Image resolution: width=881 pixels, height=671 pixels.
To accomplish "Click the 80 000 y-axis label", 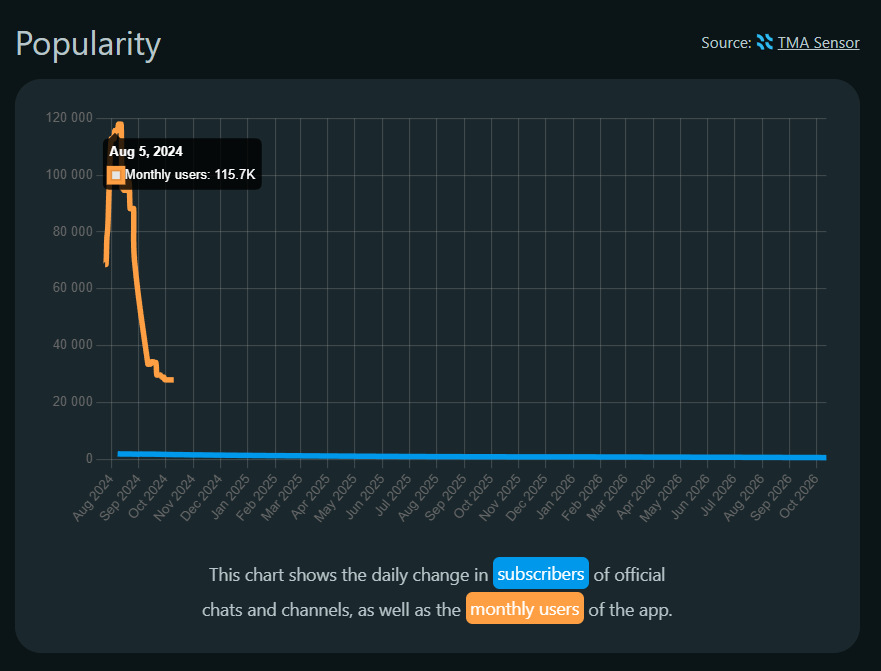I will click(x=72, y=232).
